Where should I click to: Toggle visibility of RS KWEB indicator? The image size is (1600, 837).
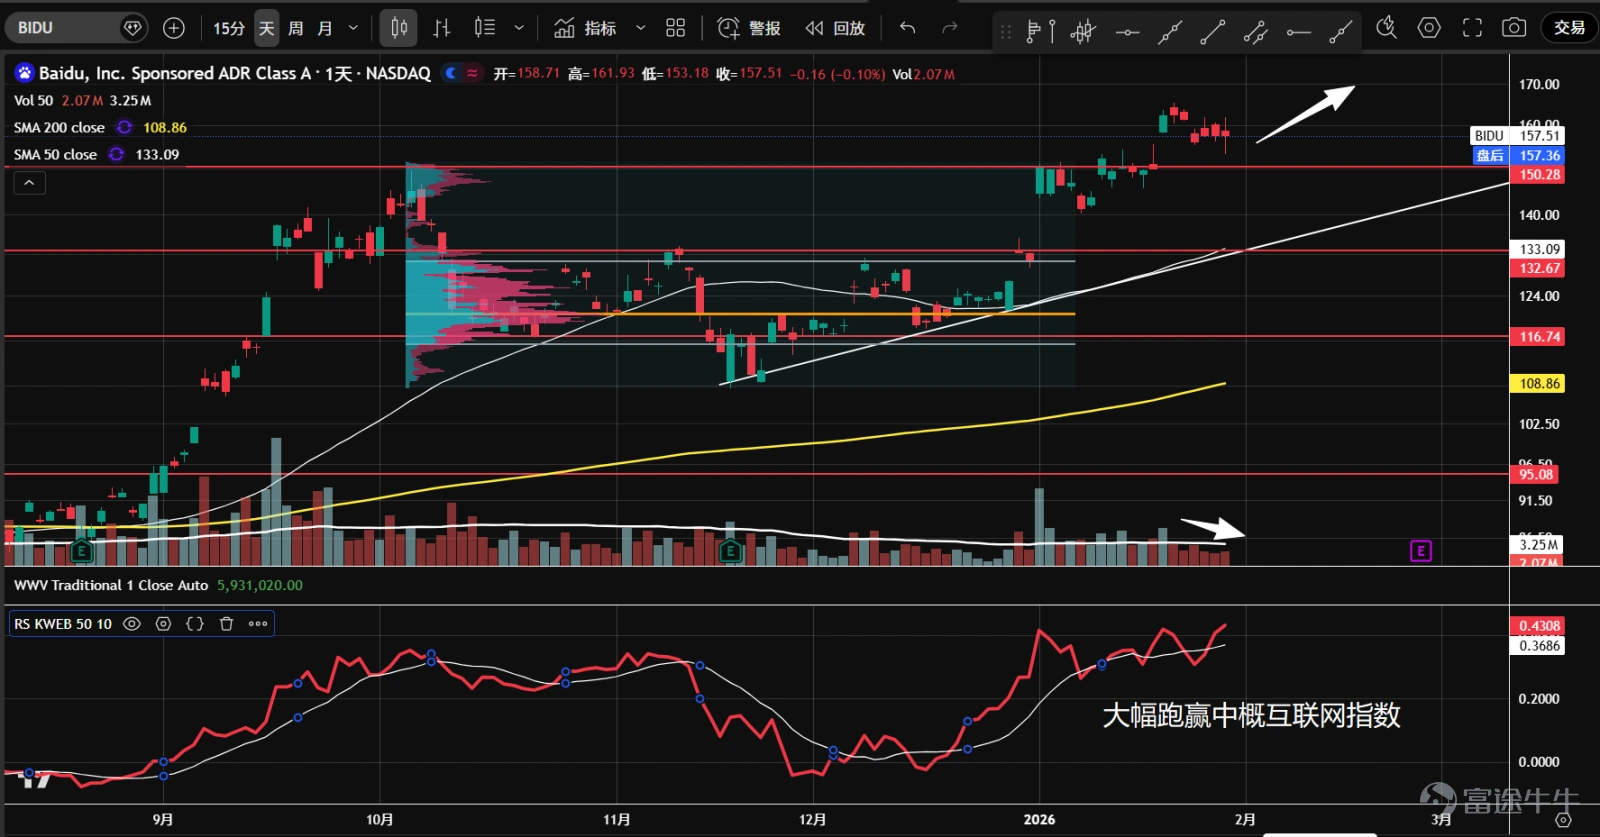tap(131, 624)
